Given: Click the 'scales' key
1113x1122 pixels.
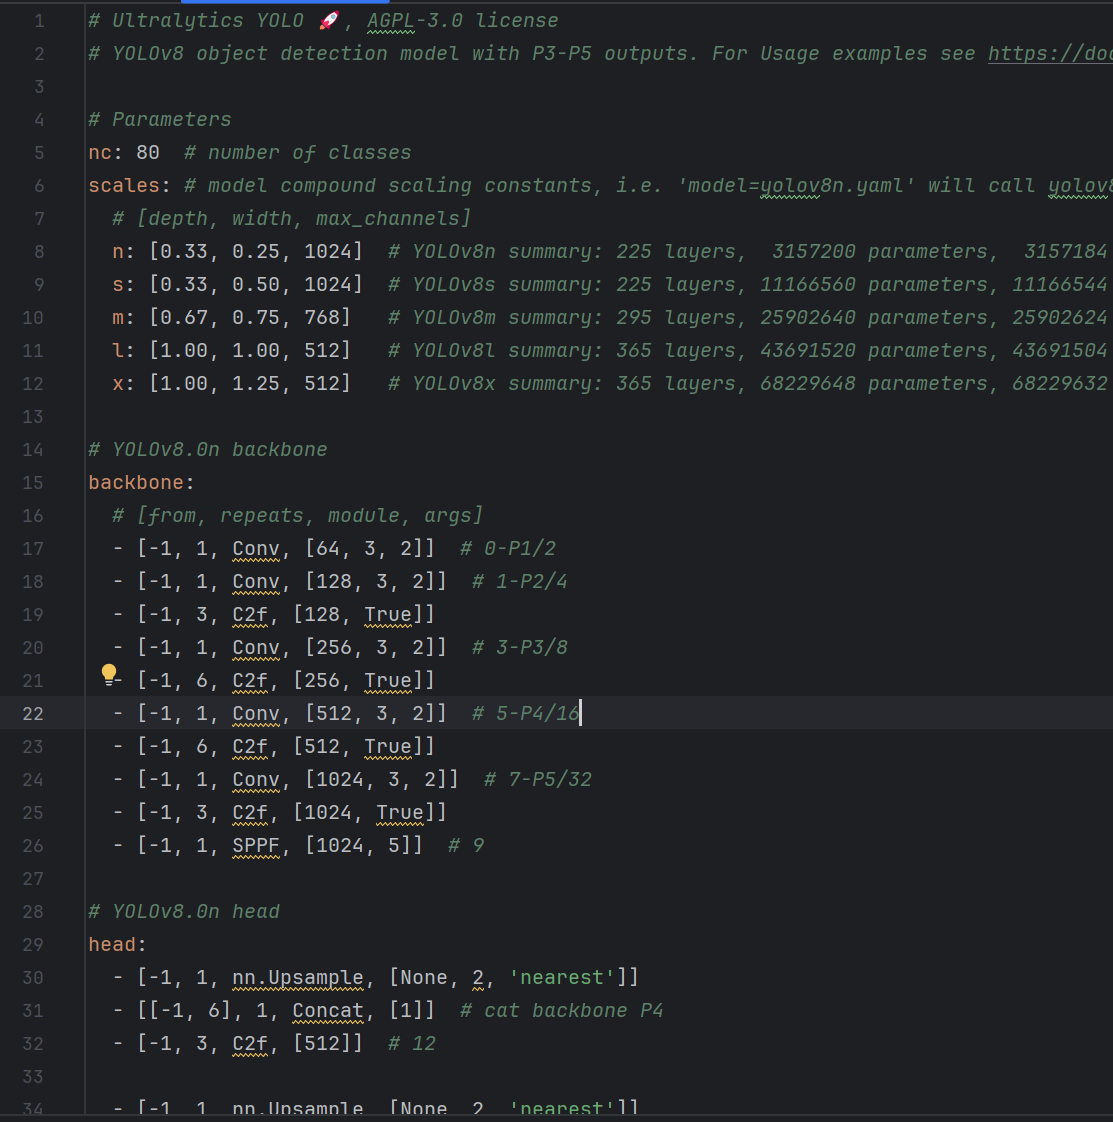Looking at the screenshot, I should pos(124,185).
